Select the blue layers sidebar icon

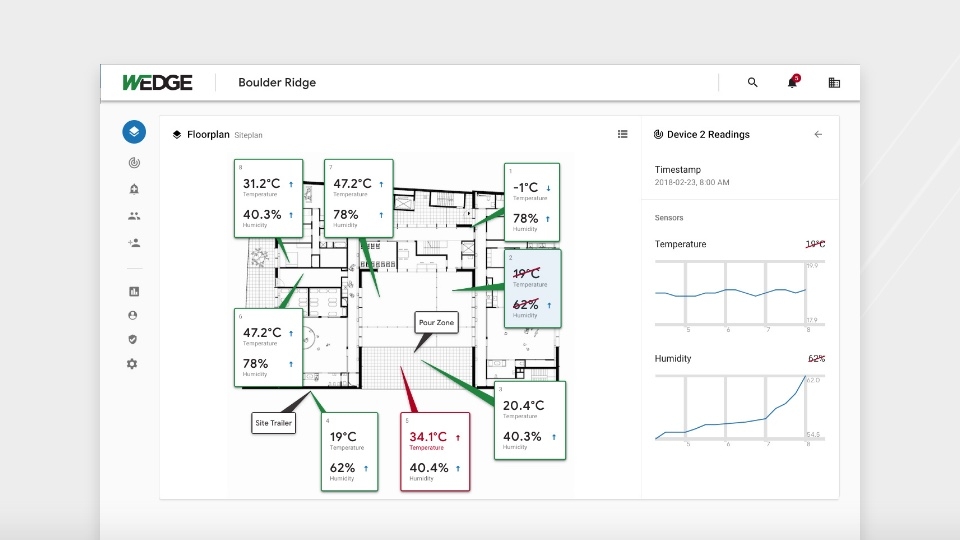click(134, 132)
